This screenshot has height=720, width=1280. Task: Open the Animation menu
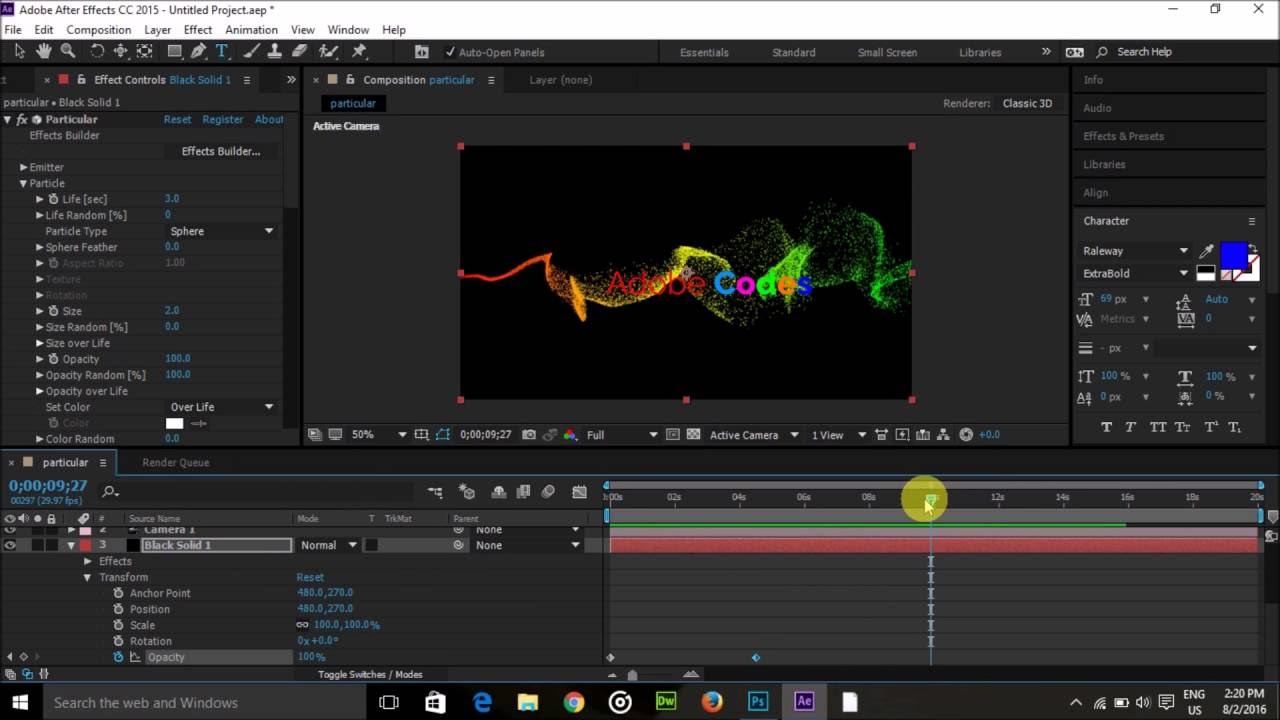point(251,30)
